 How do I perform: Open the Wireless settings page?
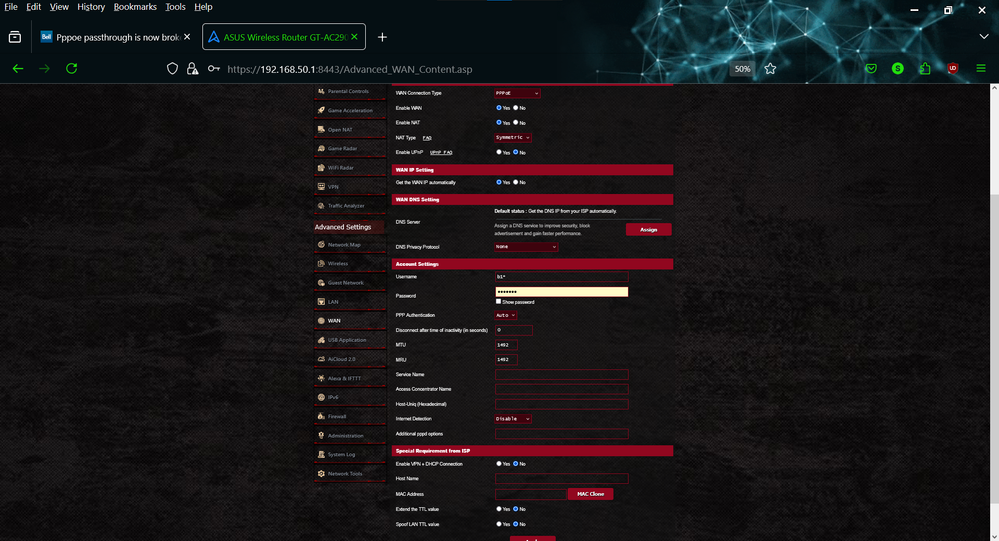click(x=349, y=263)
